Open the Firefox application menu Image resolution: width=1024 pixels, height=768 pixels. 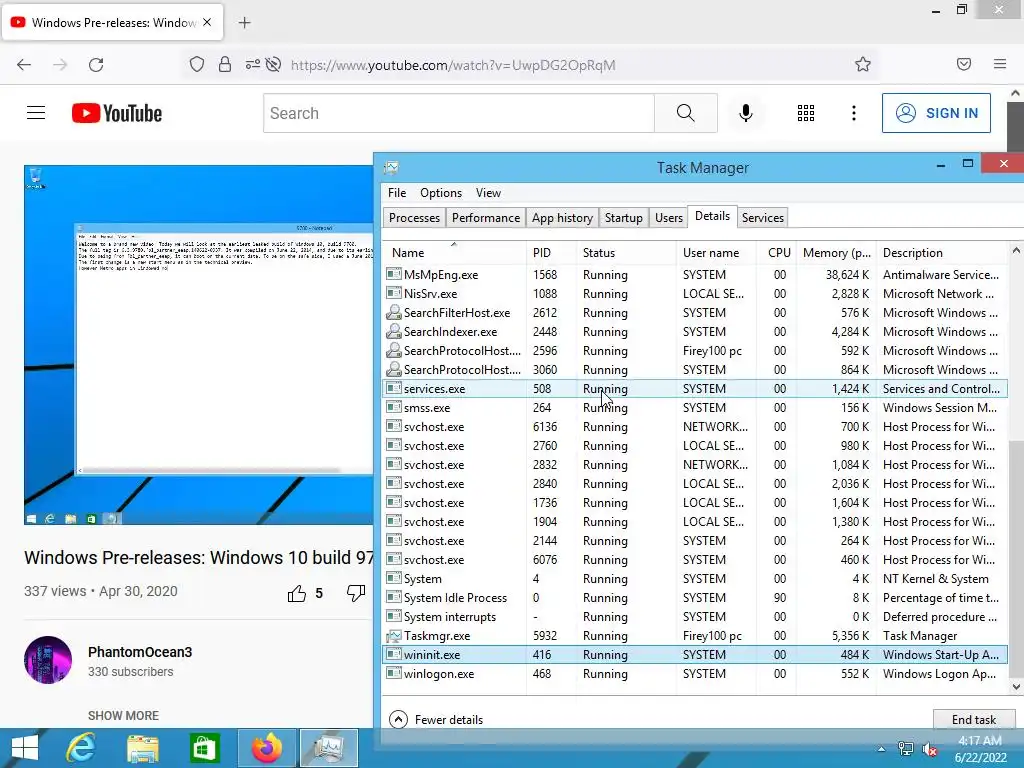point(1000,64)
